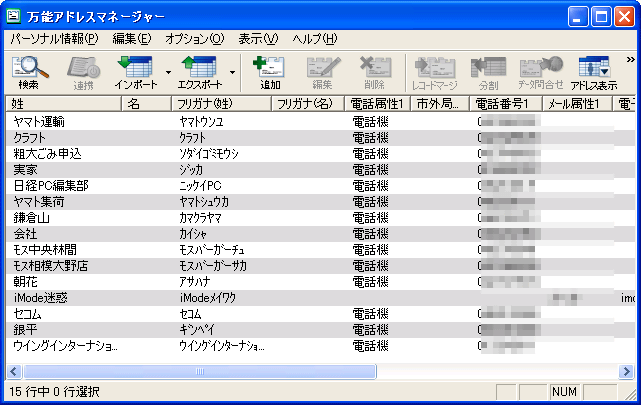This screenshot has height=405, width=641.
Task: Select the モス中央林間 row
Action: click(320, 250)
